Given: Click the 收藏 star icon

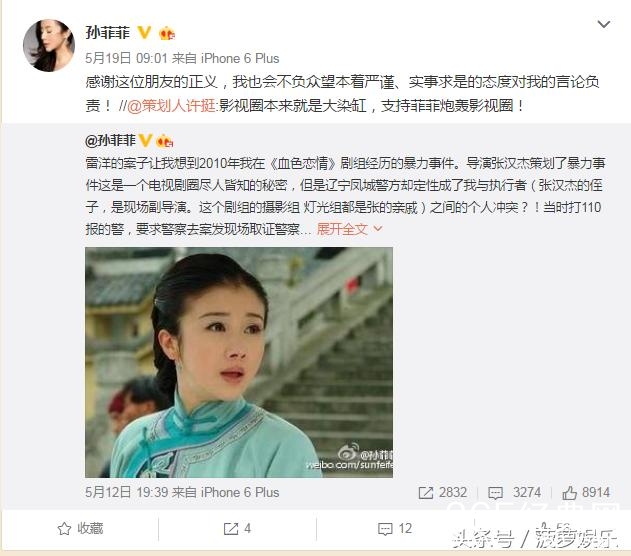Looking at the screenshot, I should tap(64, 529).
